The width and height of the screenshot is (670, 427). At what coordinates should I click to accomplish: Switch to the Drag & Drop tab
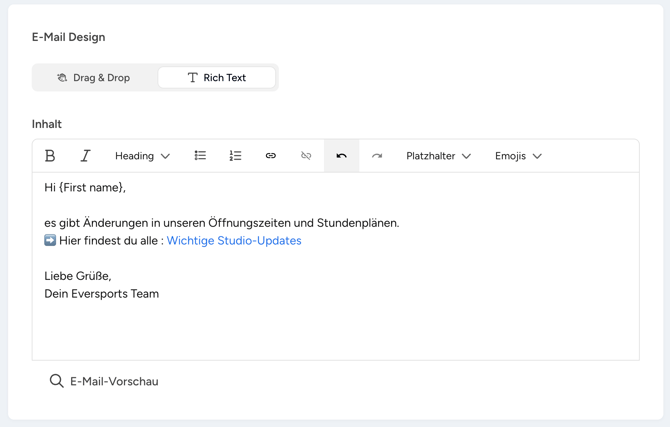[94, 78]
